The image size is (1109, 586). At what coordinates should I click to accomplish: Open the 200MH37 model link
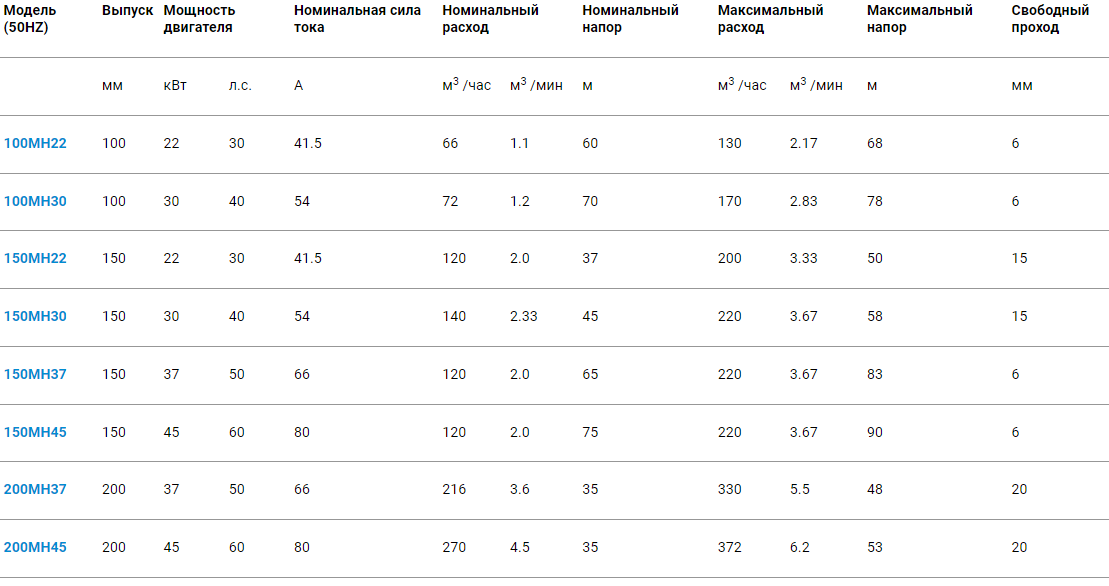pos(35,490)
